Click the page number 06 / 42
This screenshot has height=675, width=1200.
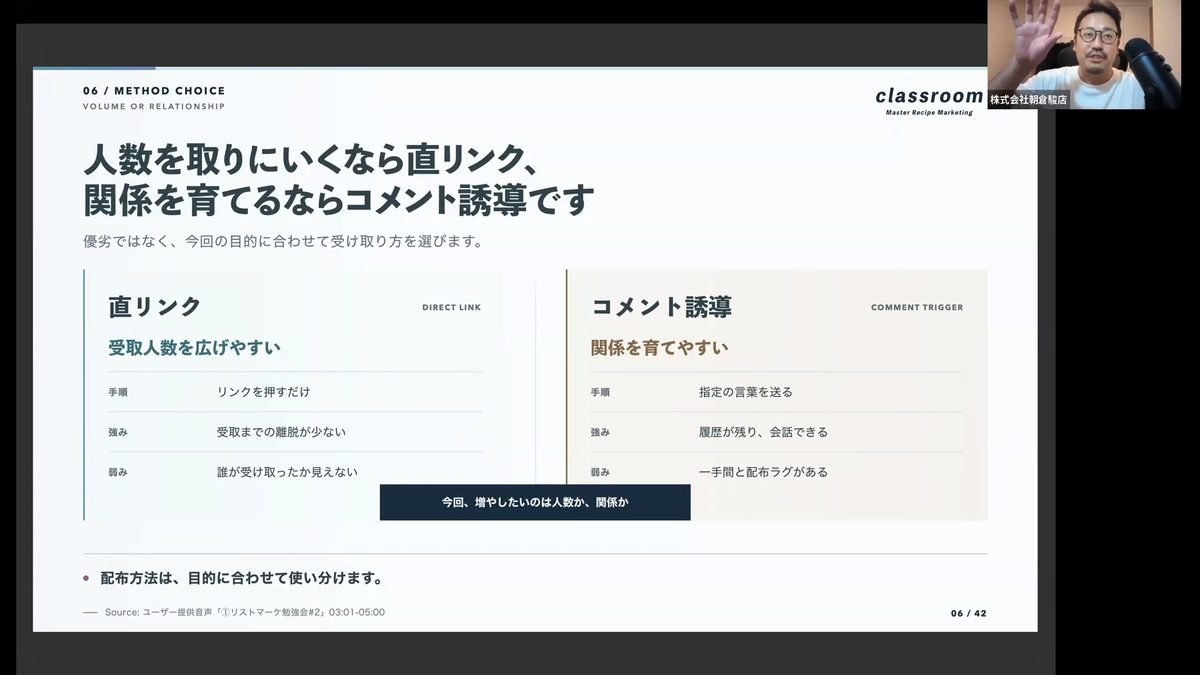coord(968,613)
